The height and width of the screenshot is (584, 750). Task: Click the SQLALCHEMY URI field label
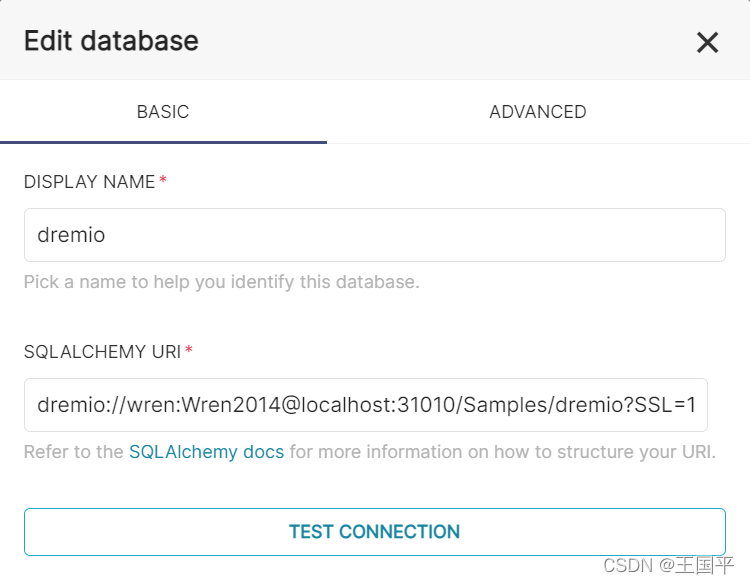click(x=102, y=352)
